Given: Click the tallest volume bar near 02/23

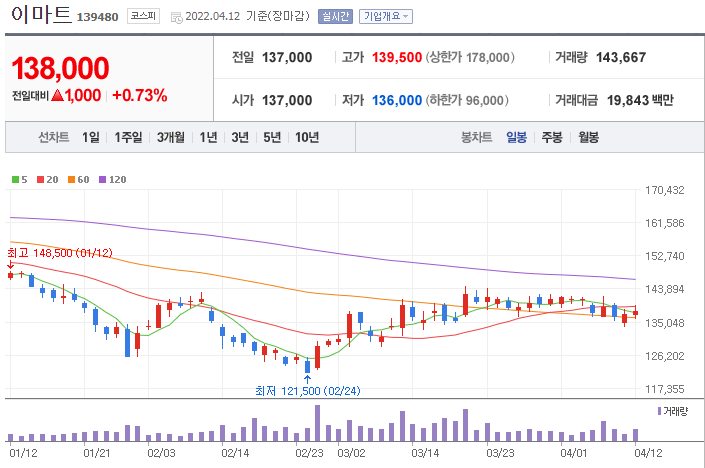Looking at the screenshot, I should 317,423.
